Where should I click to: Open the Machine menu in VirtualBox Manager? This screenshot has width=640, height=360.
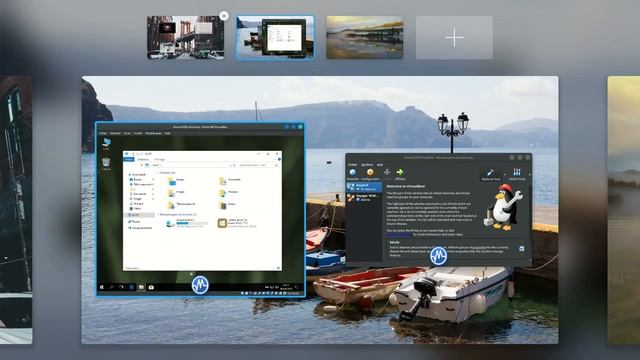pyautogui.click(x=367, y=164)
